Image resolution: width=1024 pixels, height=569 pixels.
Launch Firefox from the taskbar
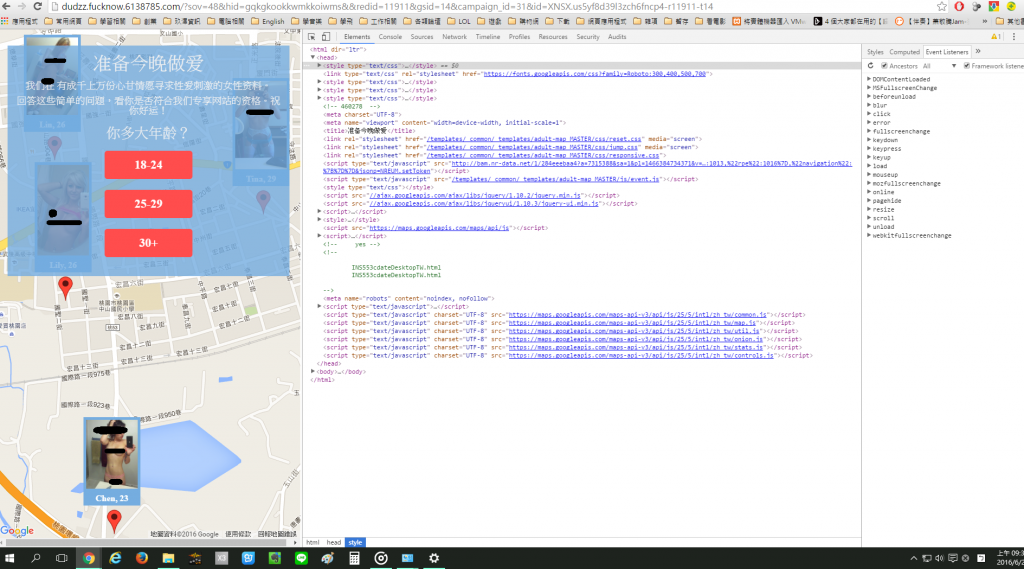click(x=142, y=558)
